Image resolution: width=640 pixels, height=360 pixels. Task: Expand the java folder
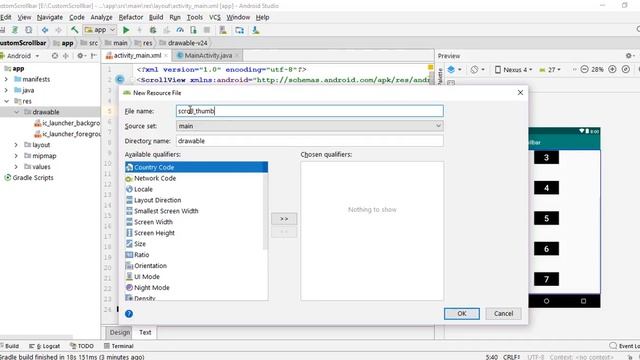click(x=6, y=90)
